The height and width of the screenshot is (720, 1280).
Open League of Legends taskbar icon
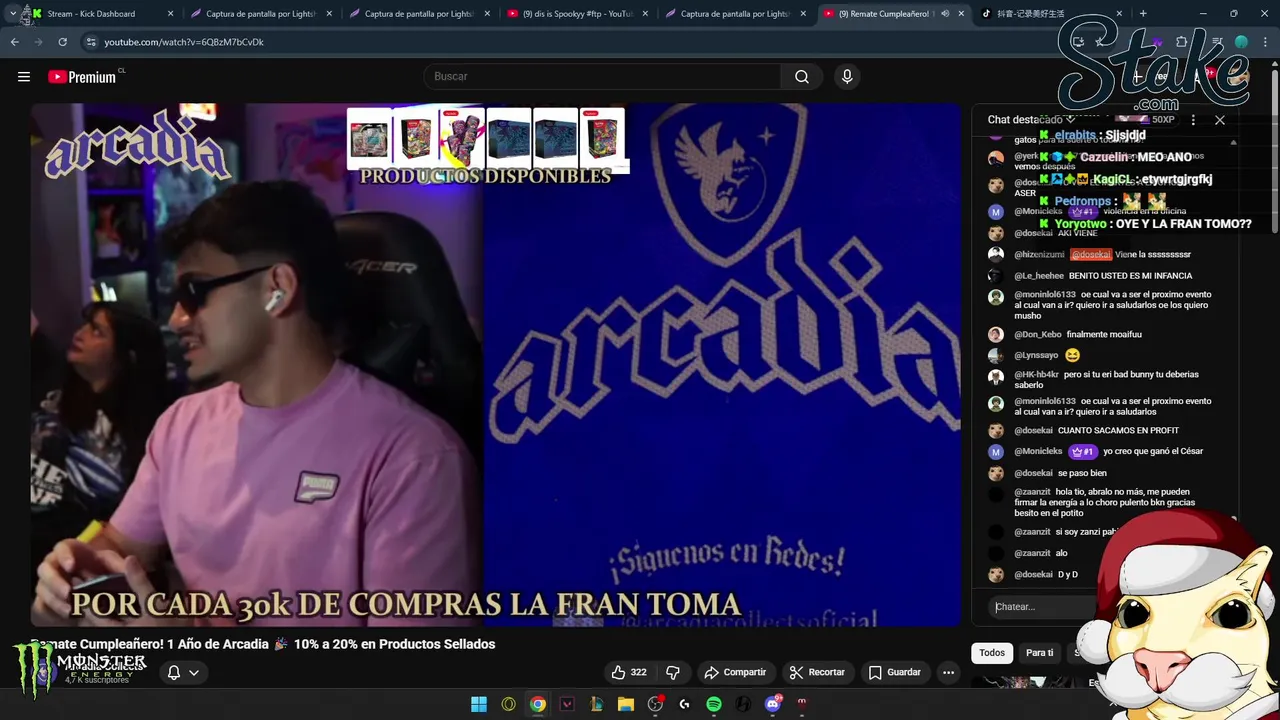click(597, 704)
